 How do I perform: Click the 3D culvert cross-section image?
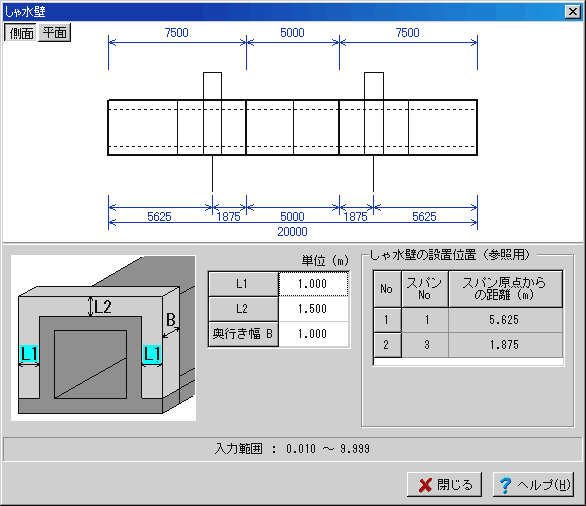click(104, 338)
